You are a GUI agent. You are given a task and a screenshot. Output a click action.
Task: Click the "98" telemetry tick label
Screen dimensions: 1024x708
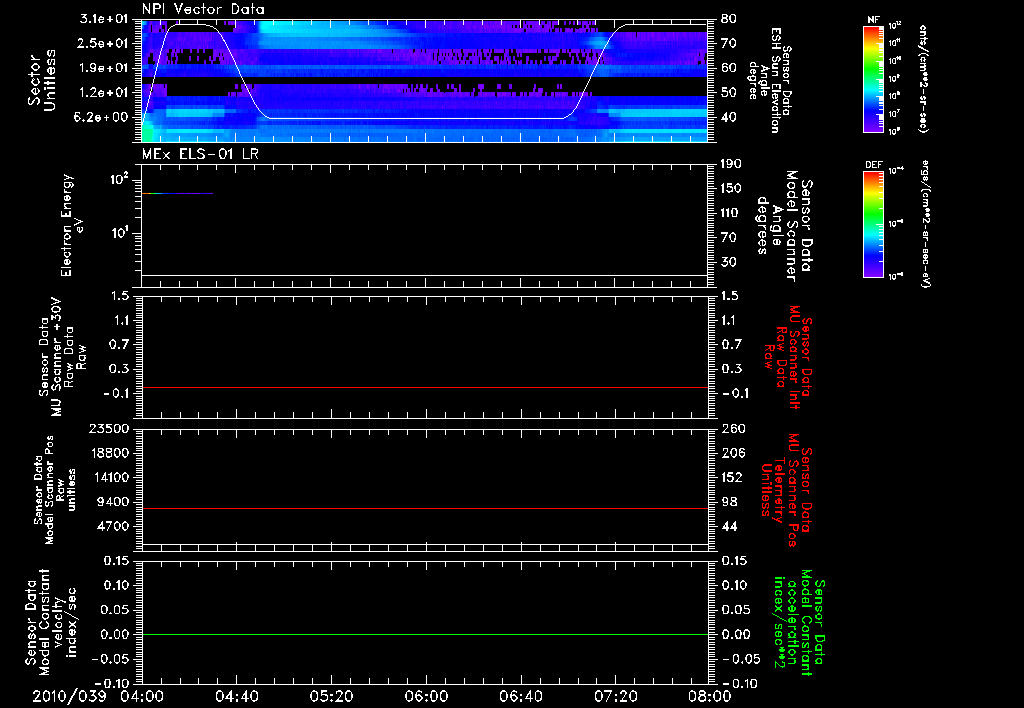[729, 502]
